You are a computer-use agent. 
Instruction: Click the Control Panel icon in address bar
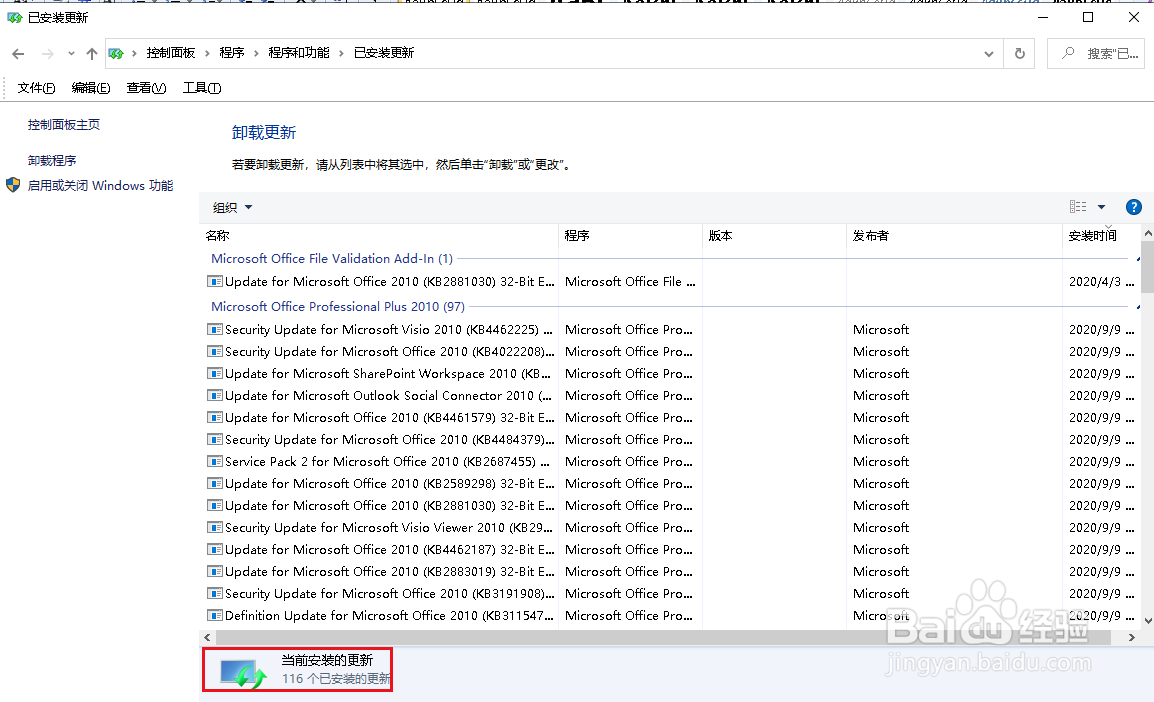[x=116, y=53]
